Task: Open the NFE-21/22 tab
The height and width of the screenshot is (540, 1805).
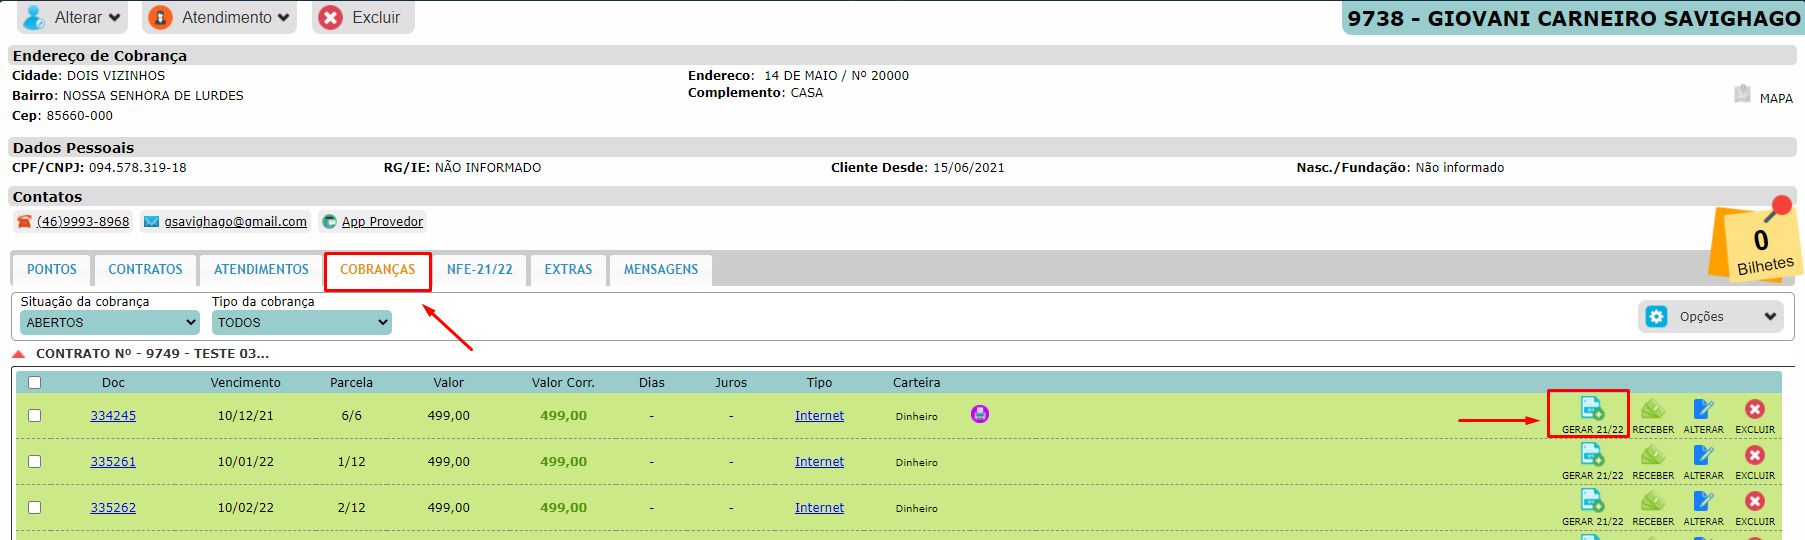Action: pyautogui.click(x=479, y=269)
